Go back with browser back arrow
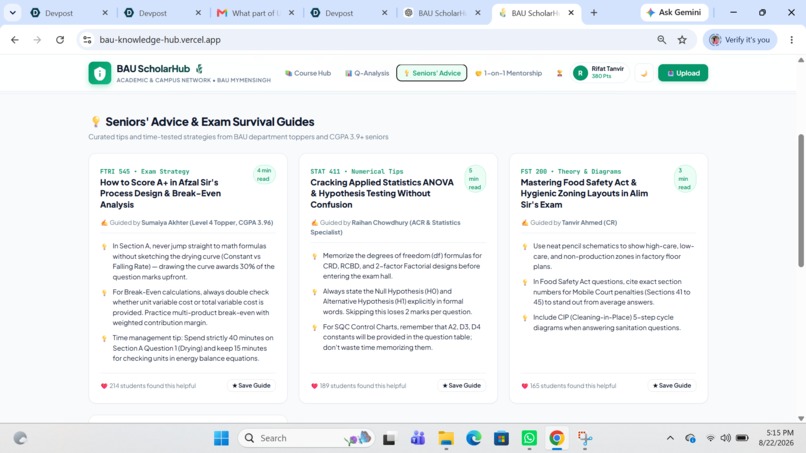 click(15, 40)
